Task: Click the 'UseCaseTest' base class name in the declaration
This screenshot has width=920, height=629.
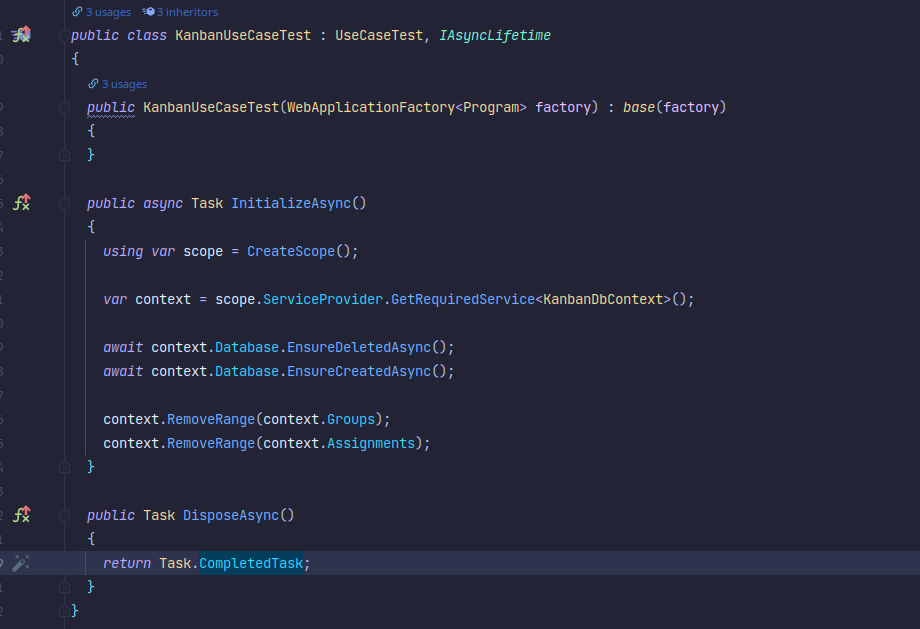Action: [x=379, y=35]
